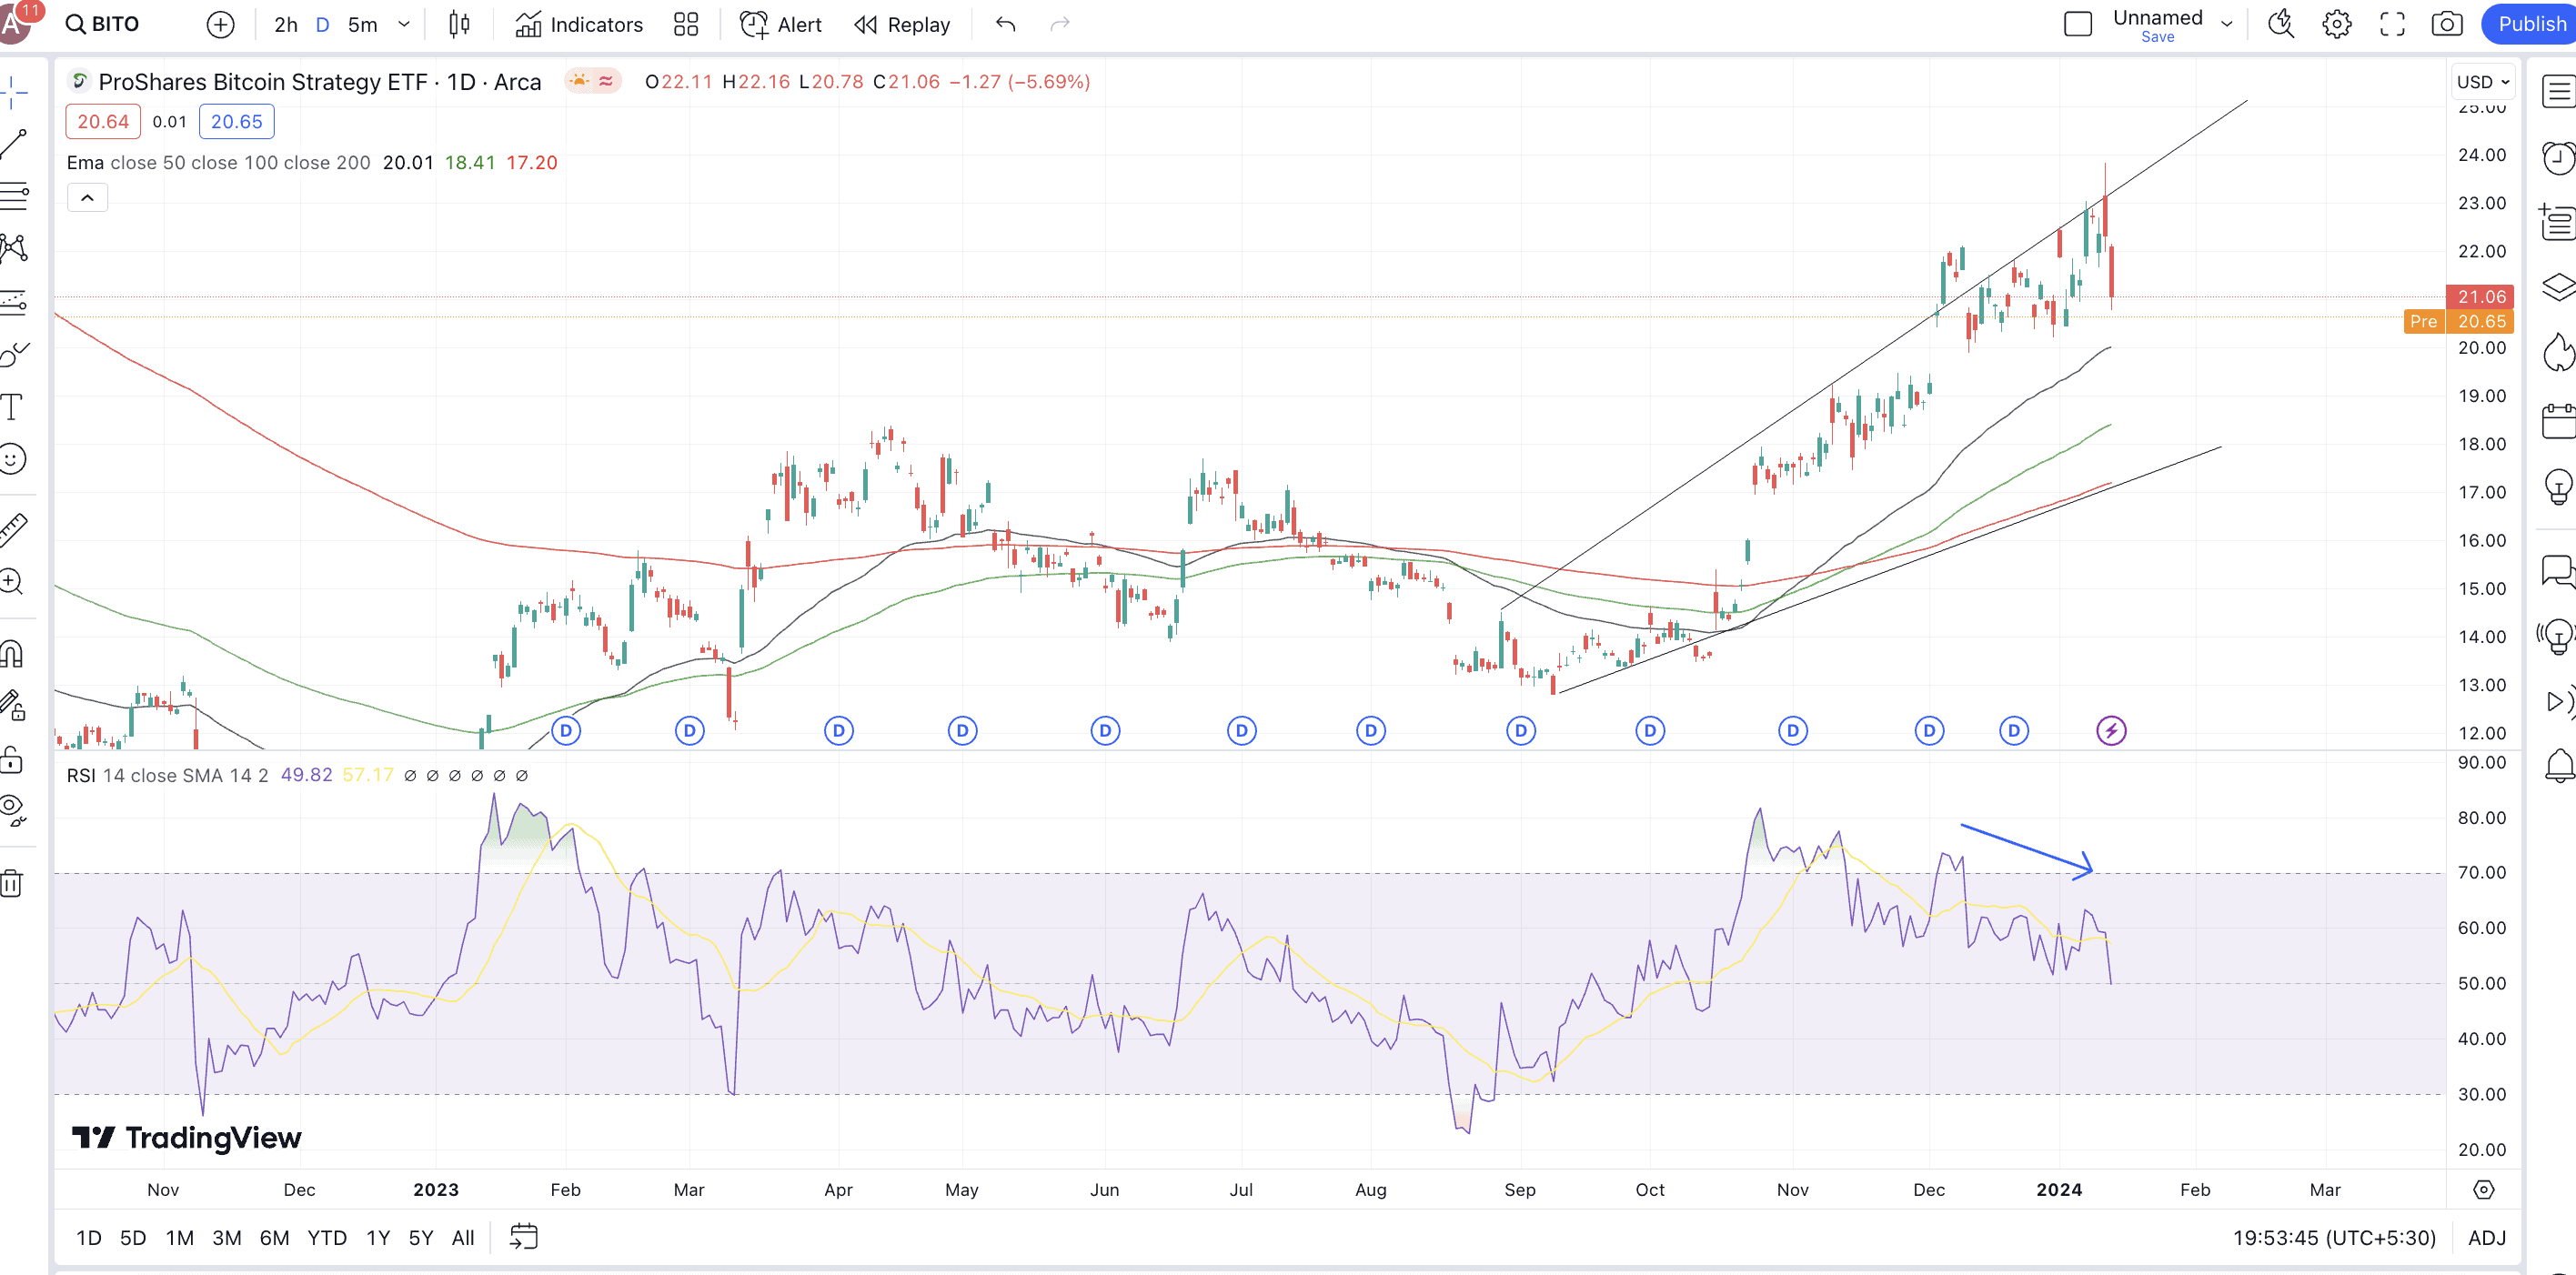Click the September dividend marker

pos(1520,731)
